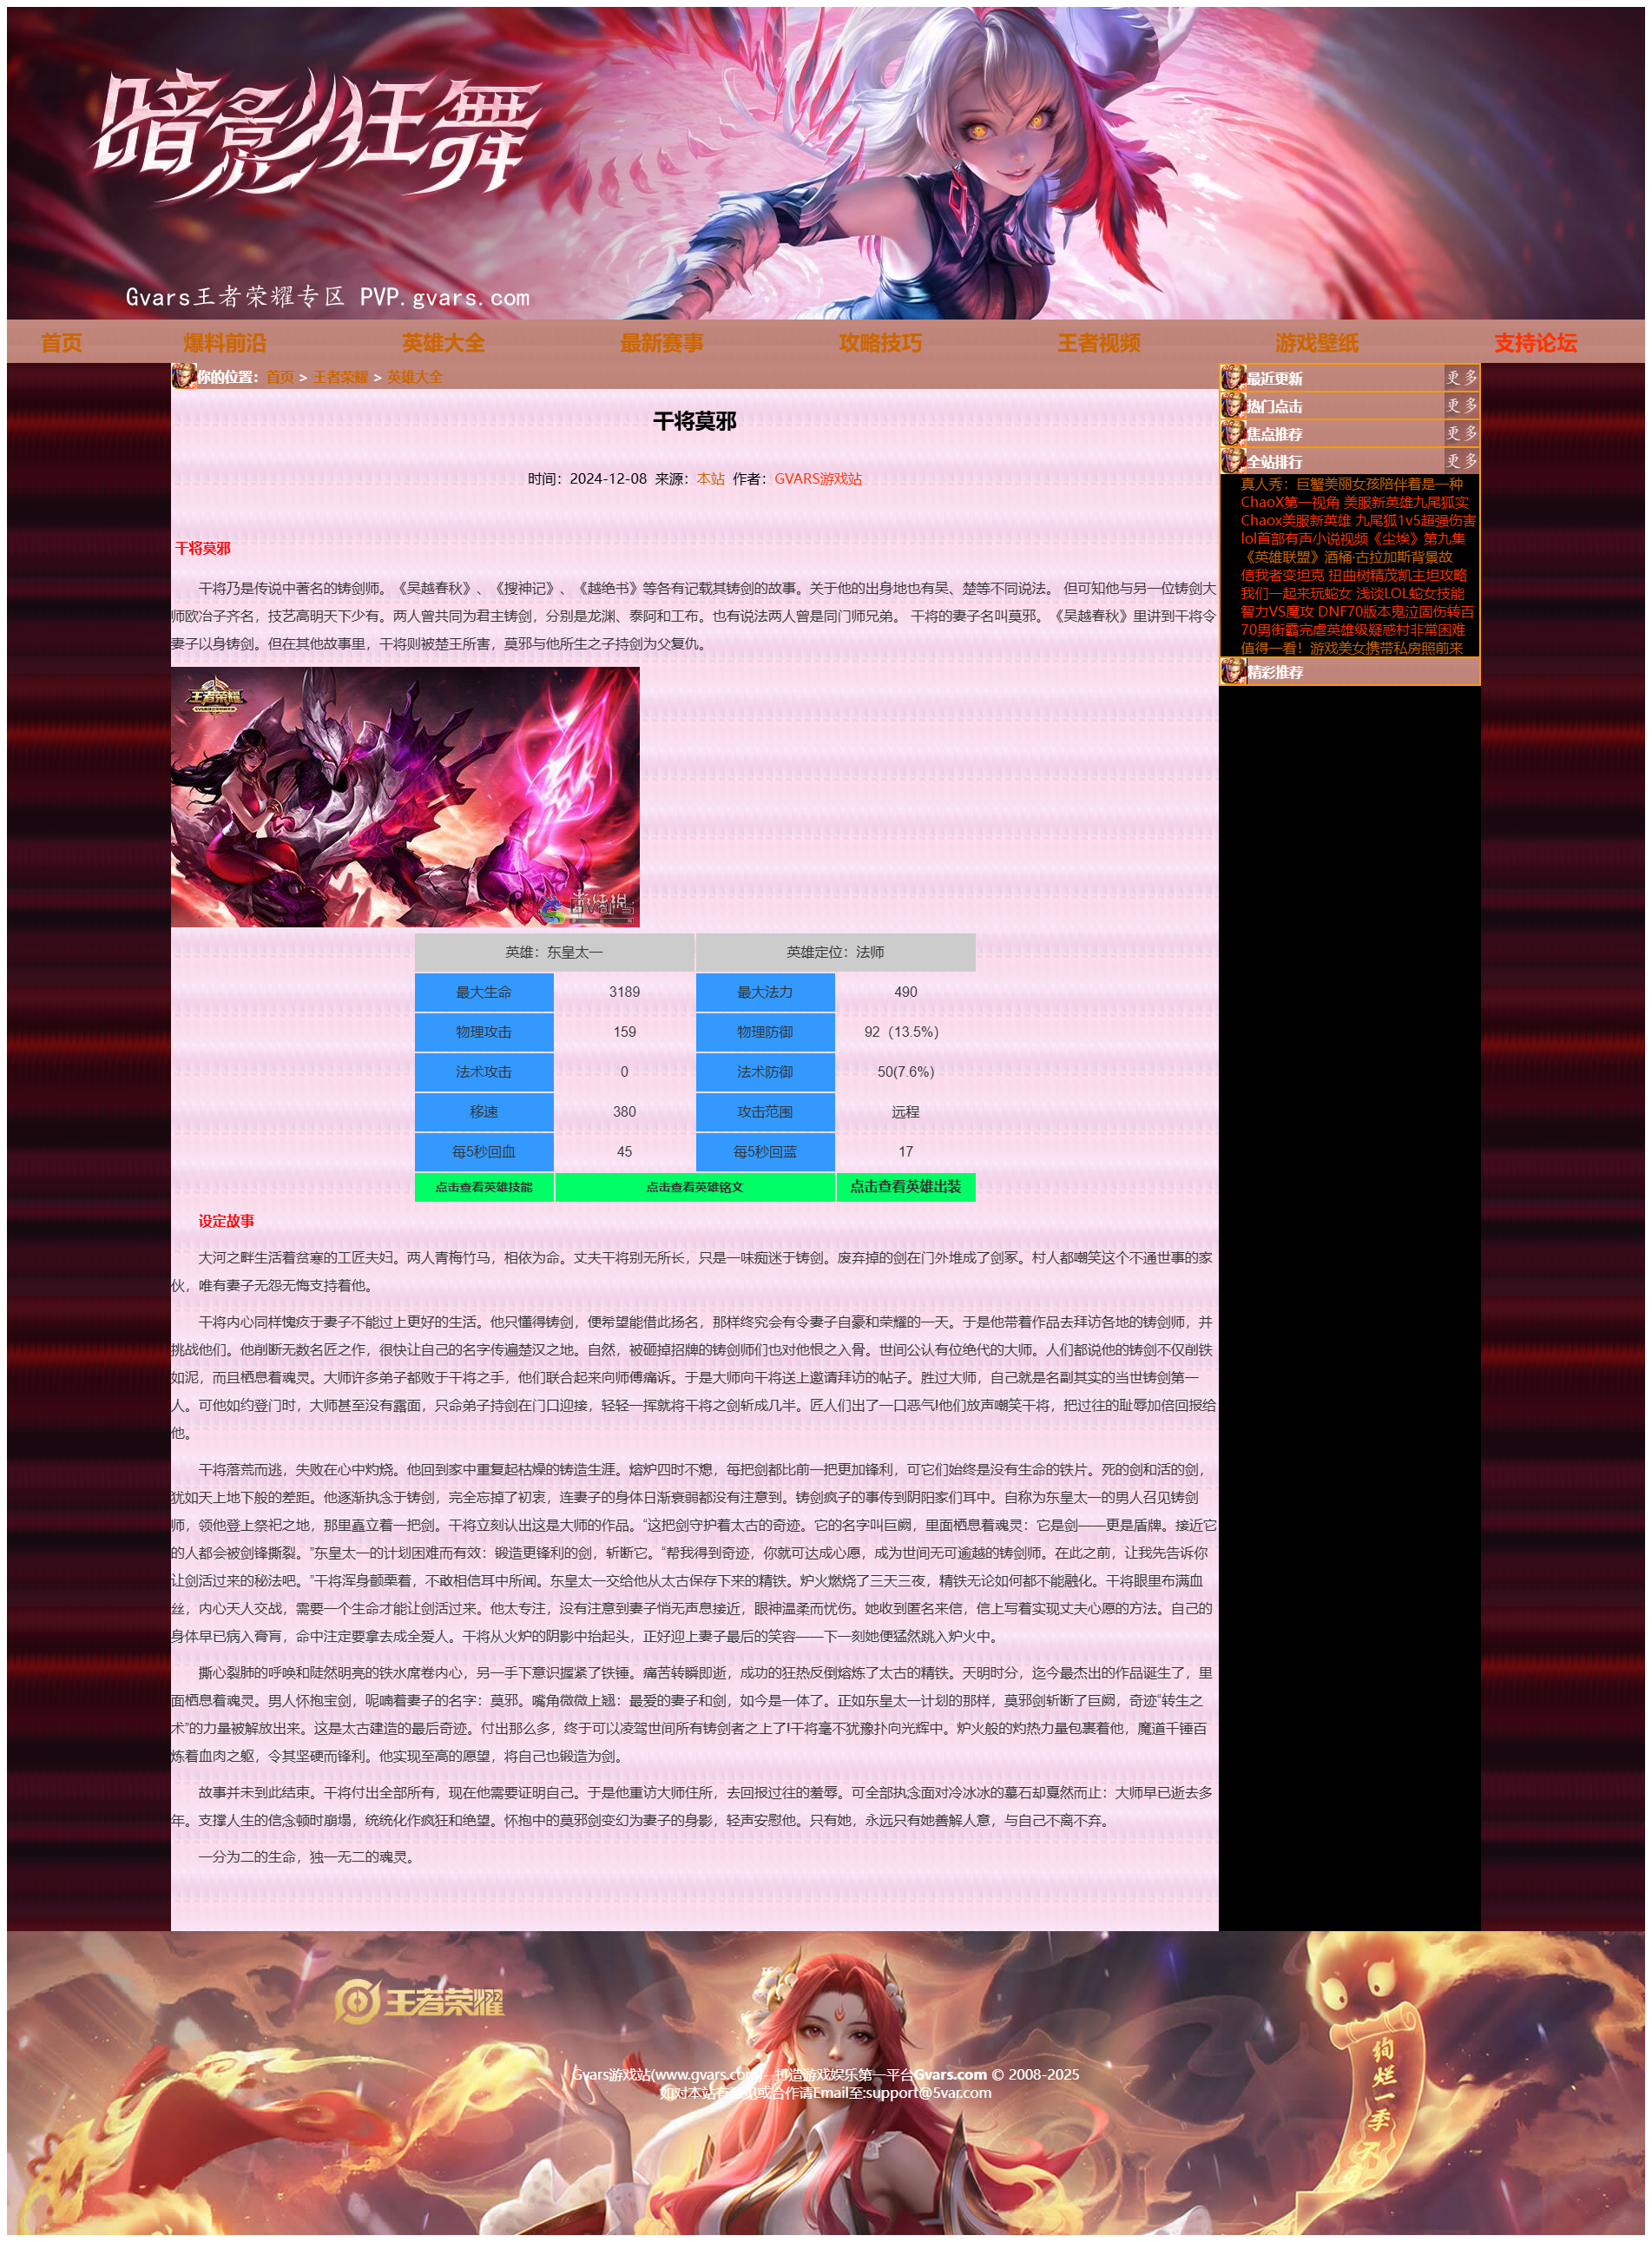Open 支持论坛 navigation item
Screen dimensions: 1652x2242
1535,343
